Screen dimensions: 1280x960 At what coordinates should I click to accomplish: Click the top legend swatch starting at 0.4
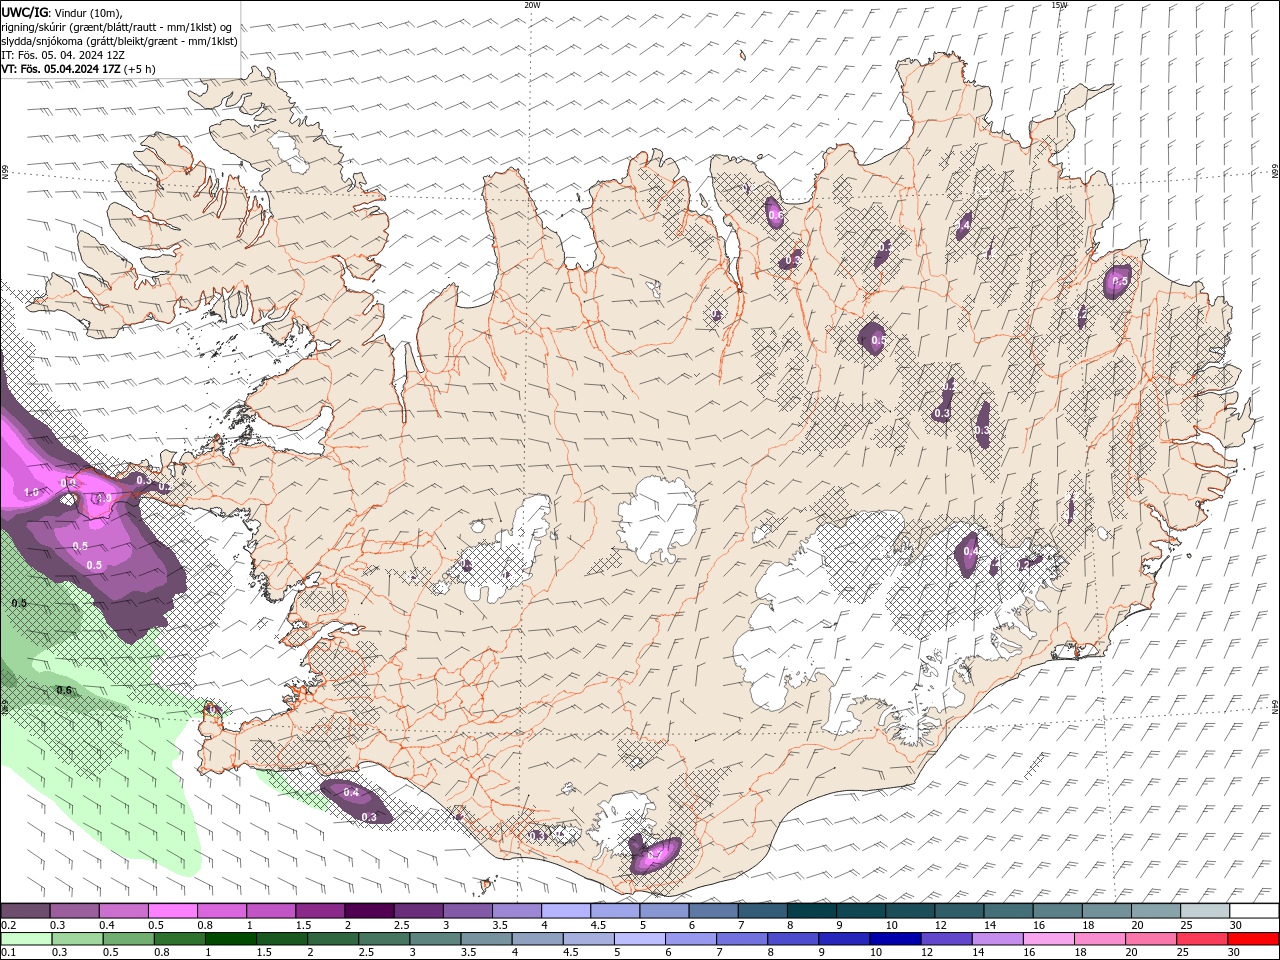point(124,911)
